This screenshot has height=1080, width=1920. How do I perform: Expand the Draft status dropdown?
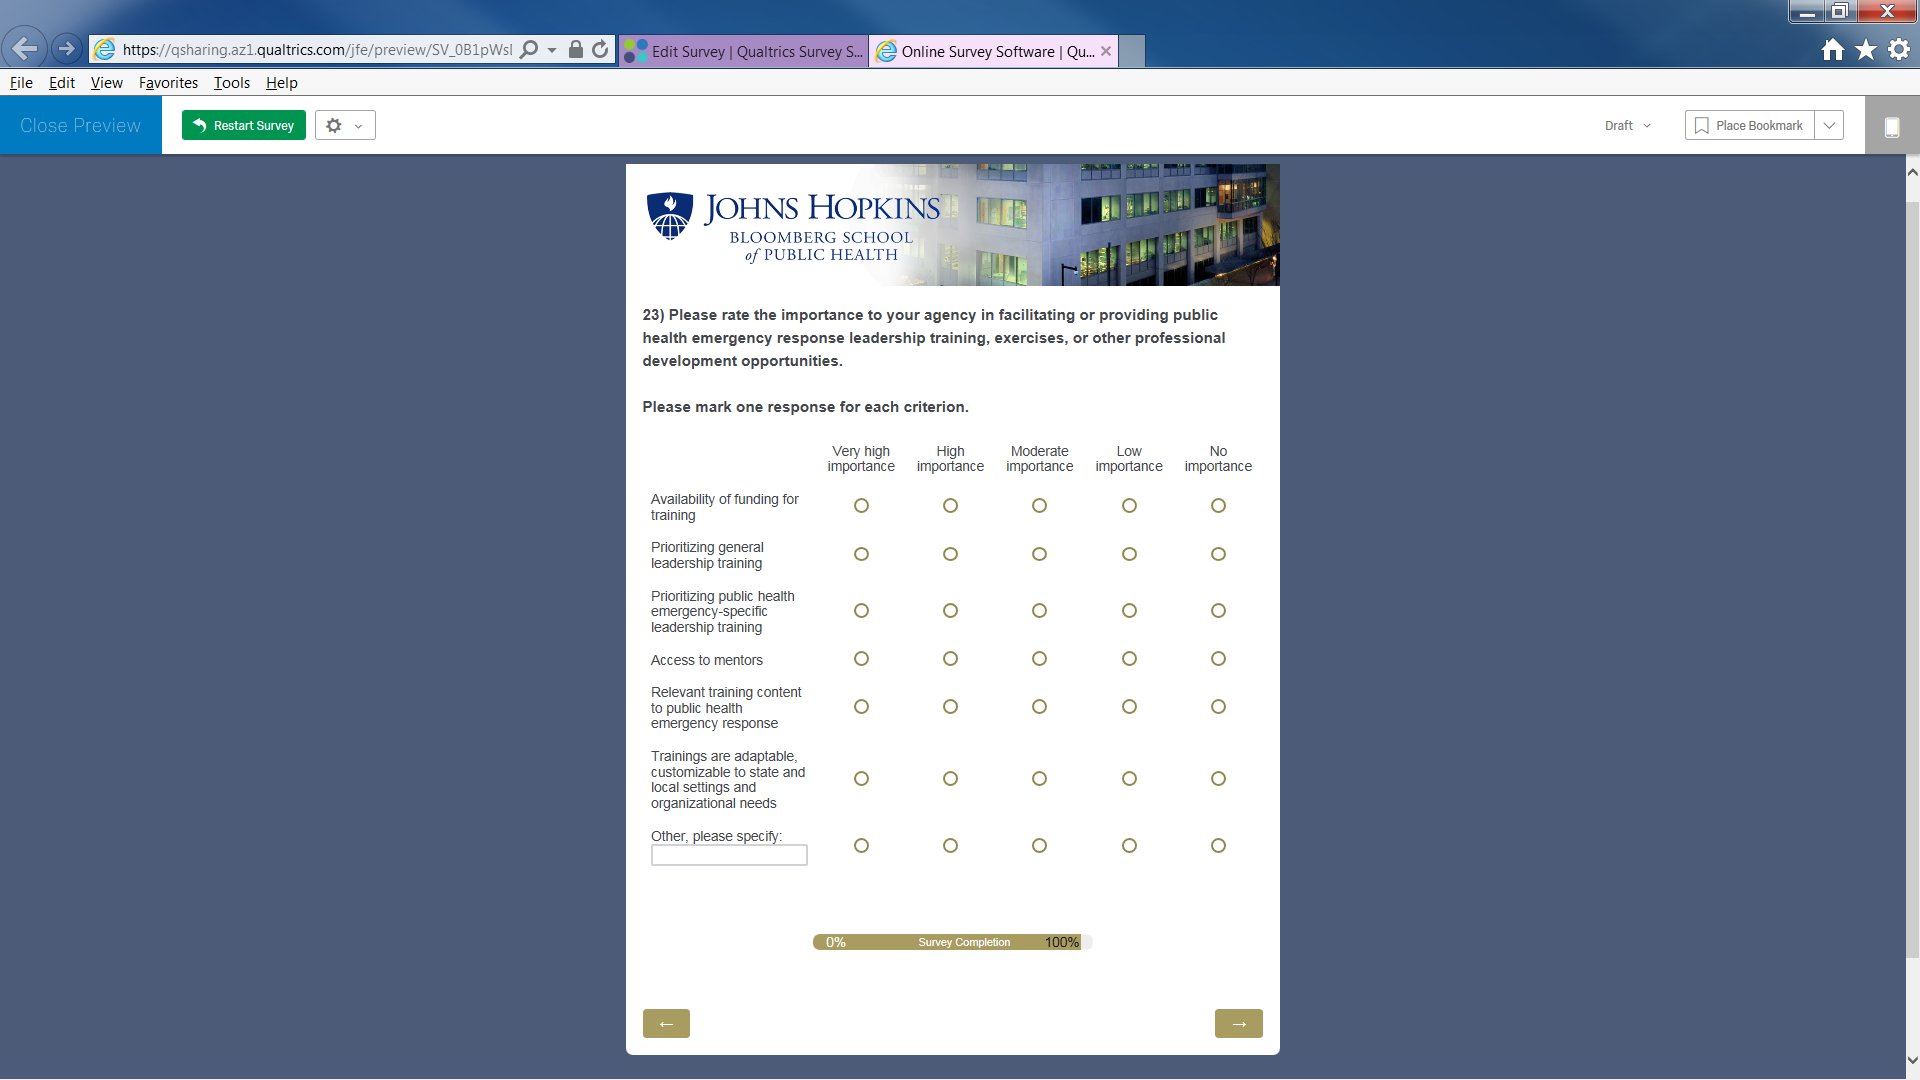pos(1628,126)
